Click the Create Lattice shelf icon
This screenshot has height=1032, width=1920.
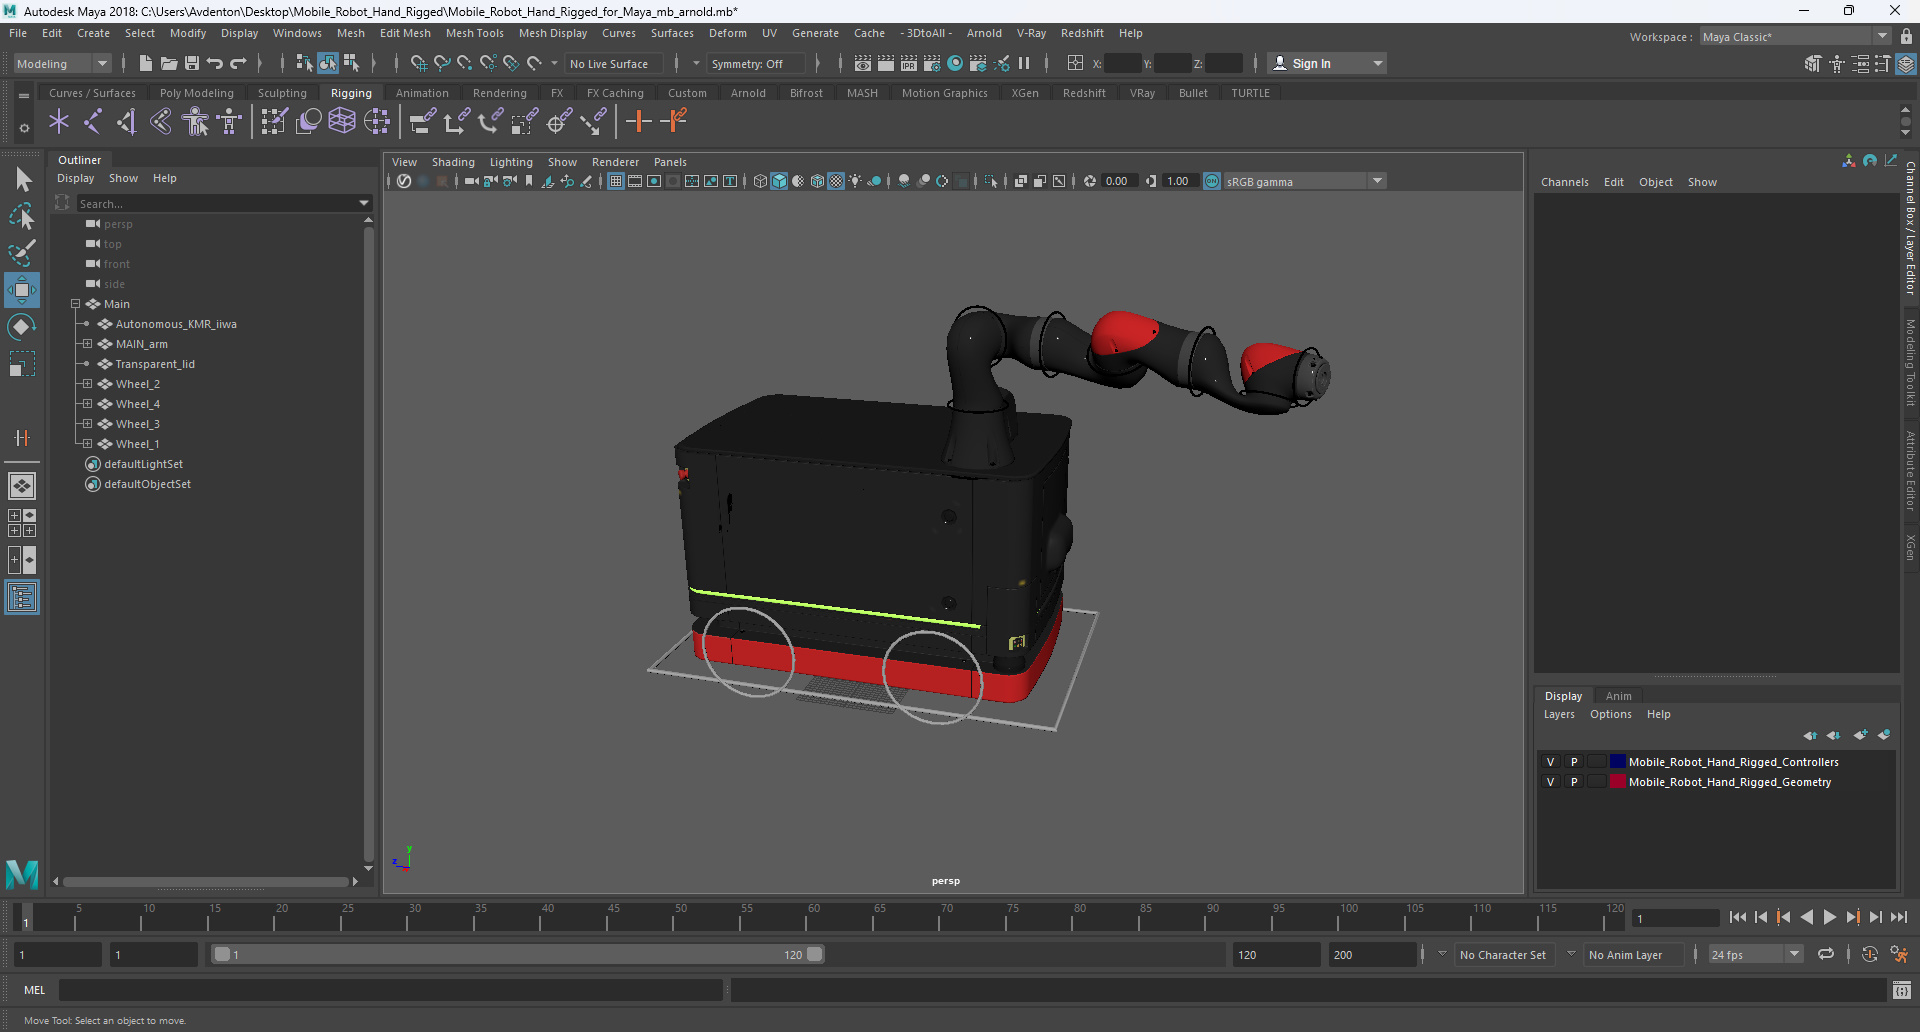coord(342,122)
